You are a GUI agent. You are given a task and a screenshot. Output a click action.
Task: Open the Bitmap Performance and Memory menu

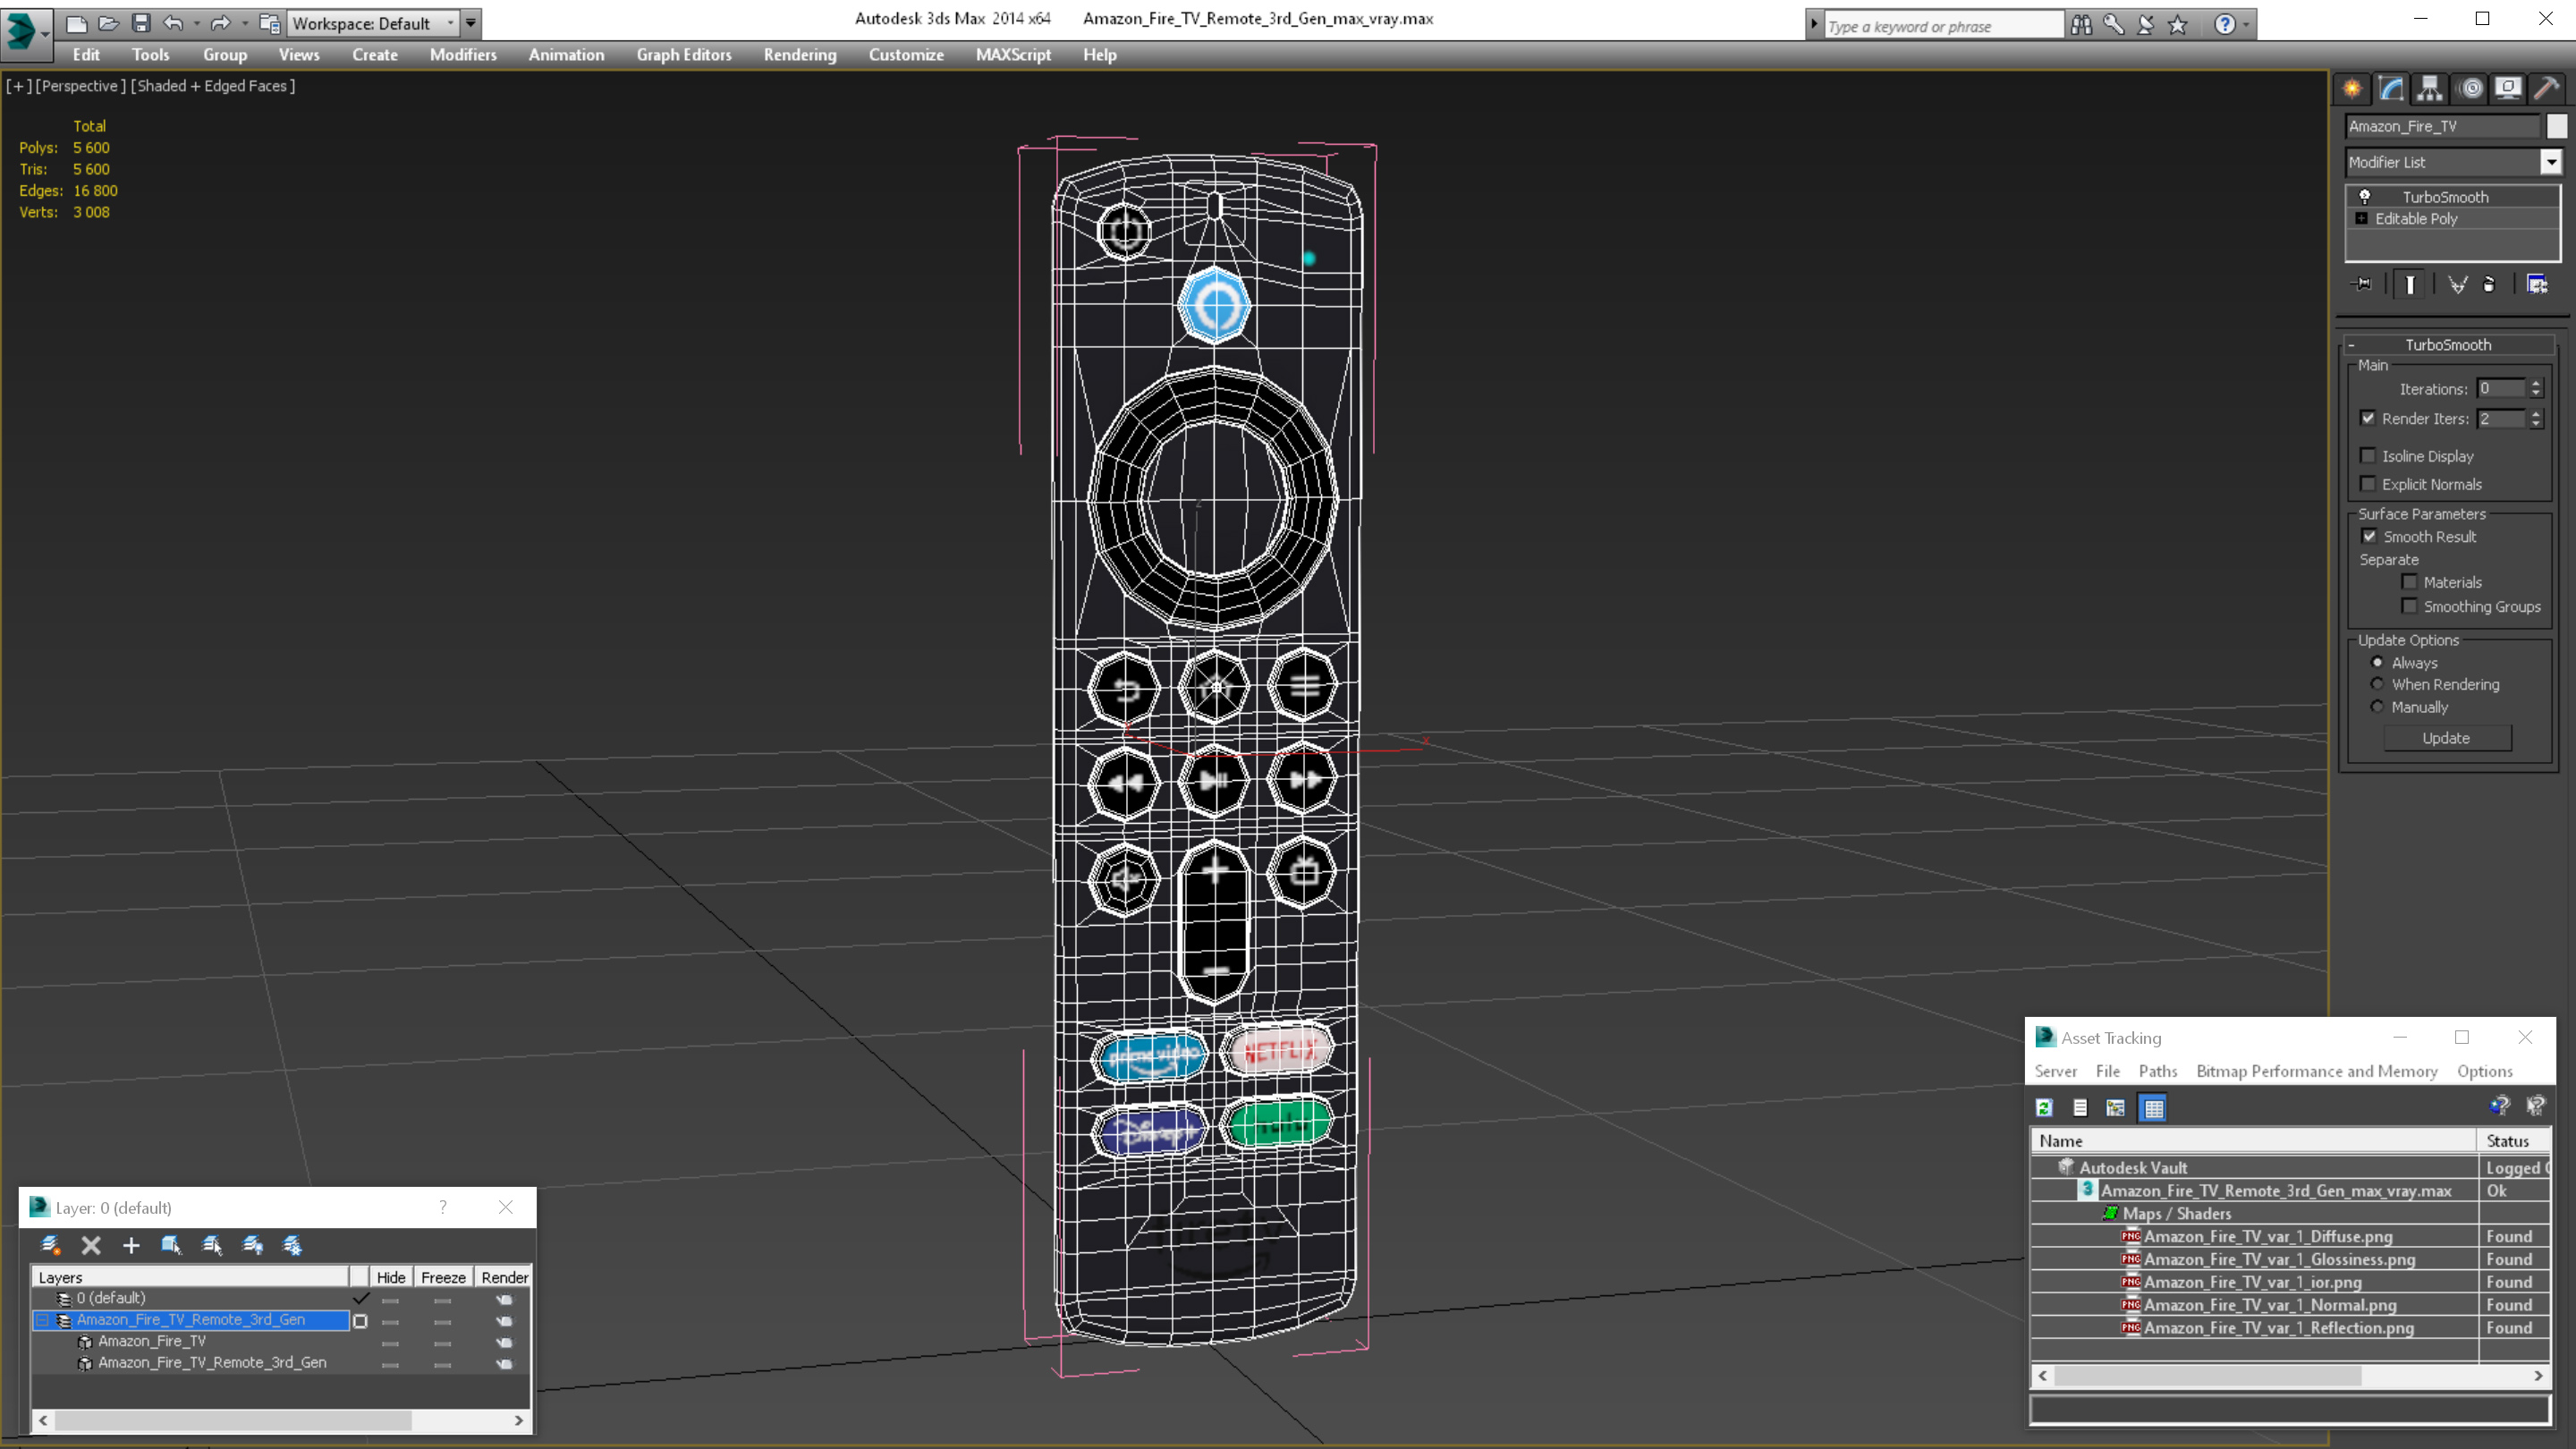tap(2316, 1071)
